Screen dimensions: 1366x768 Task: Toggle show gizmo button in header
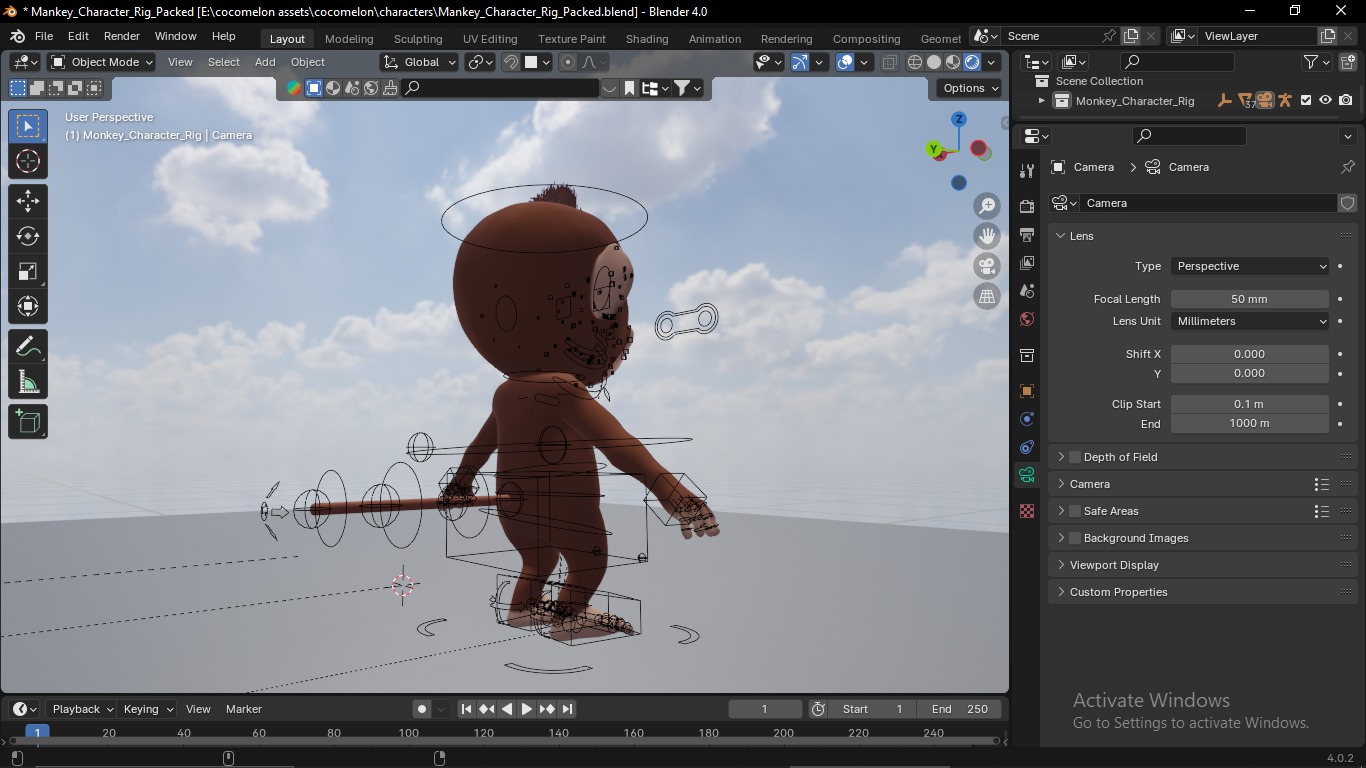tap(800, 62)
